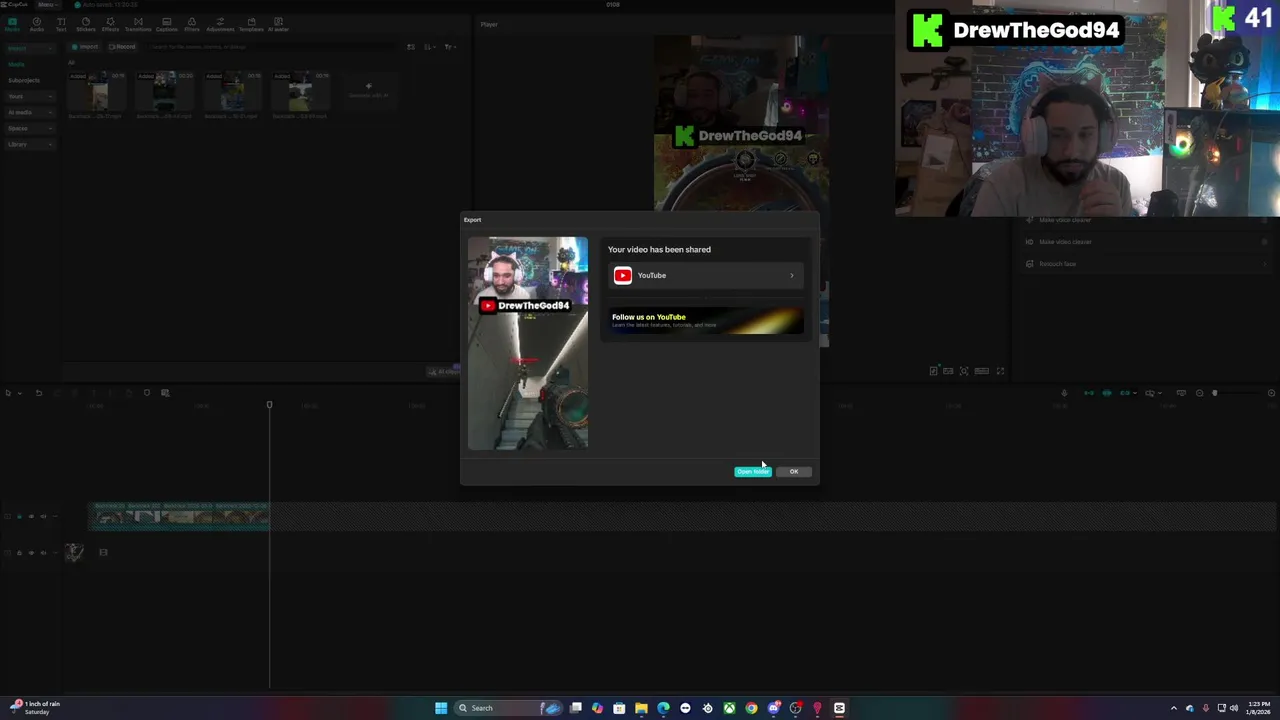Show hidden system tray icons

tap(1174, 708)
